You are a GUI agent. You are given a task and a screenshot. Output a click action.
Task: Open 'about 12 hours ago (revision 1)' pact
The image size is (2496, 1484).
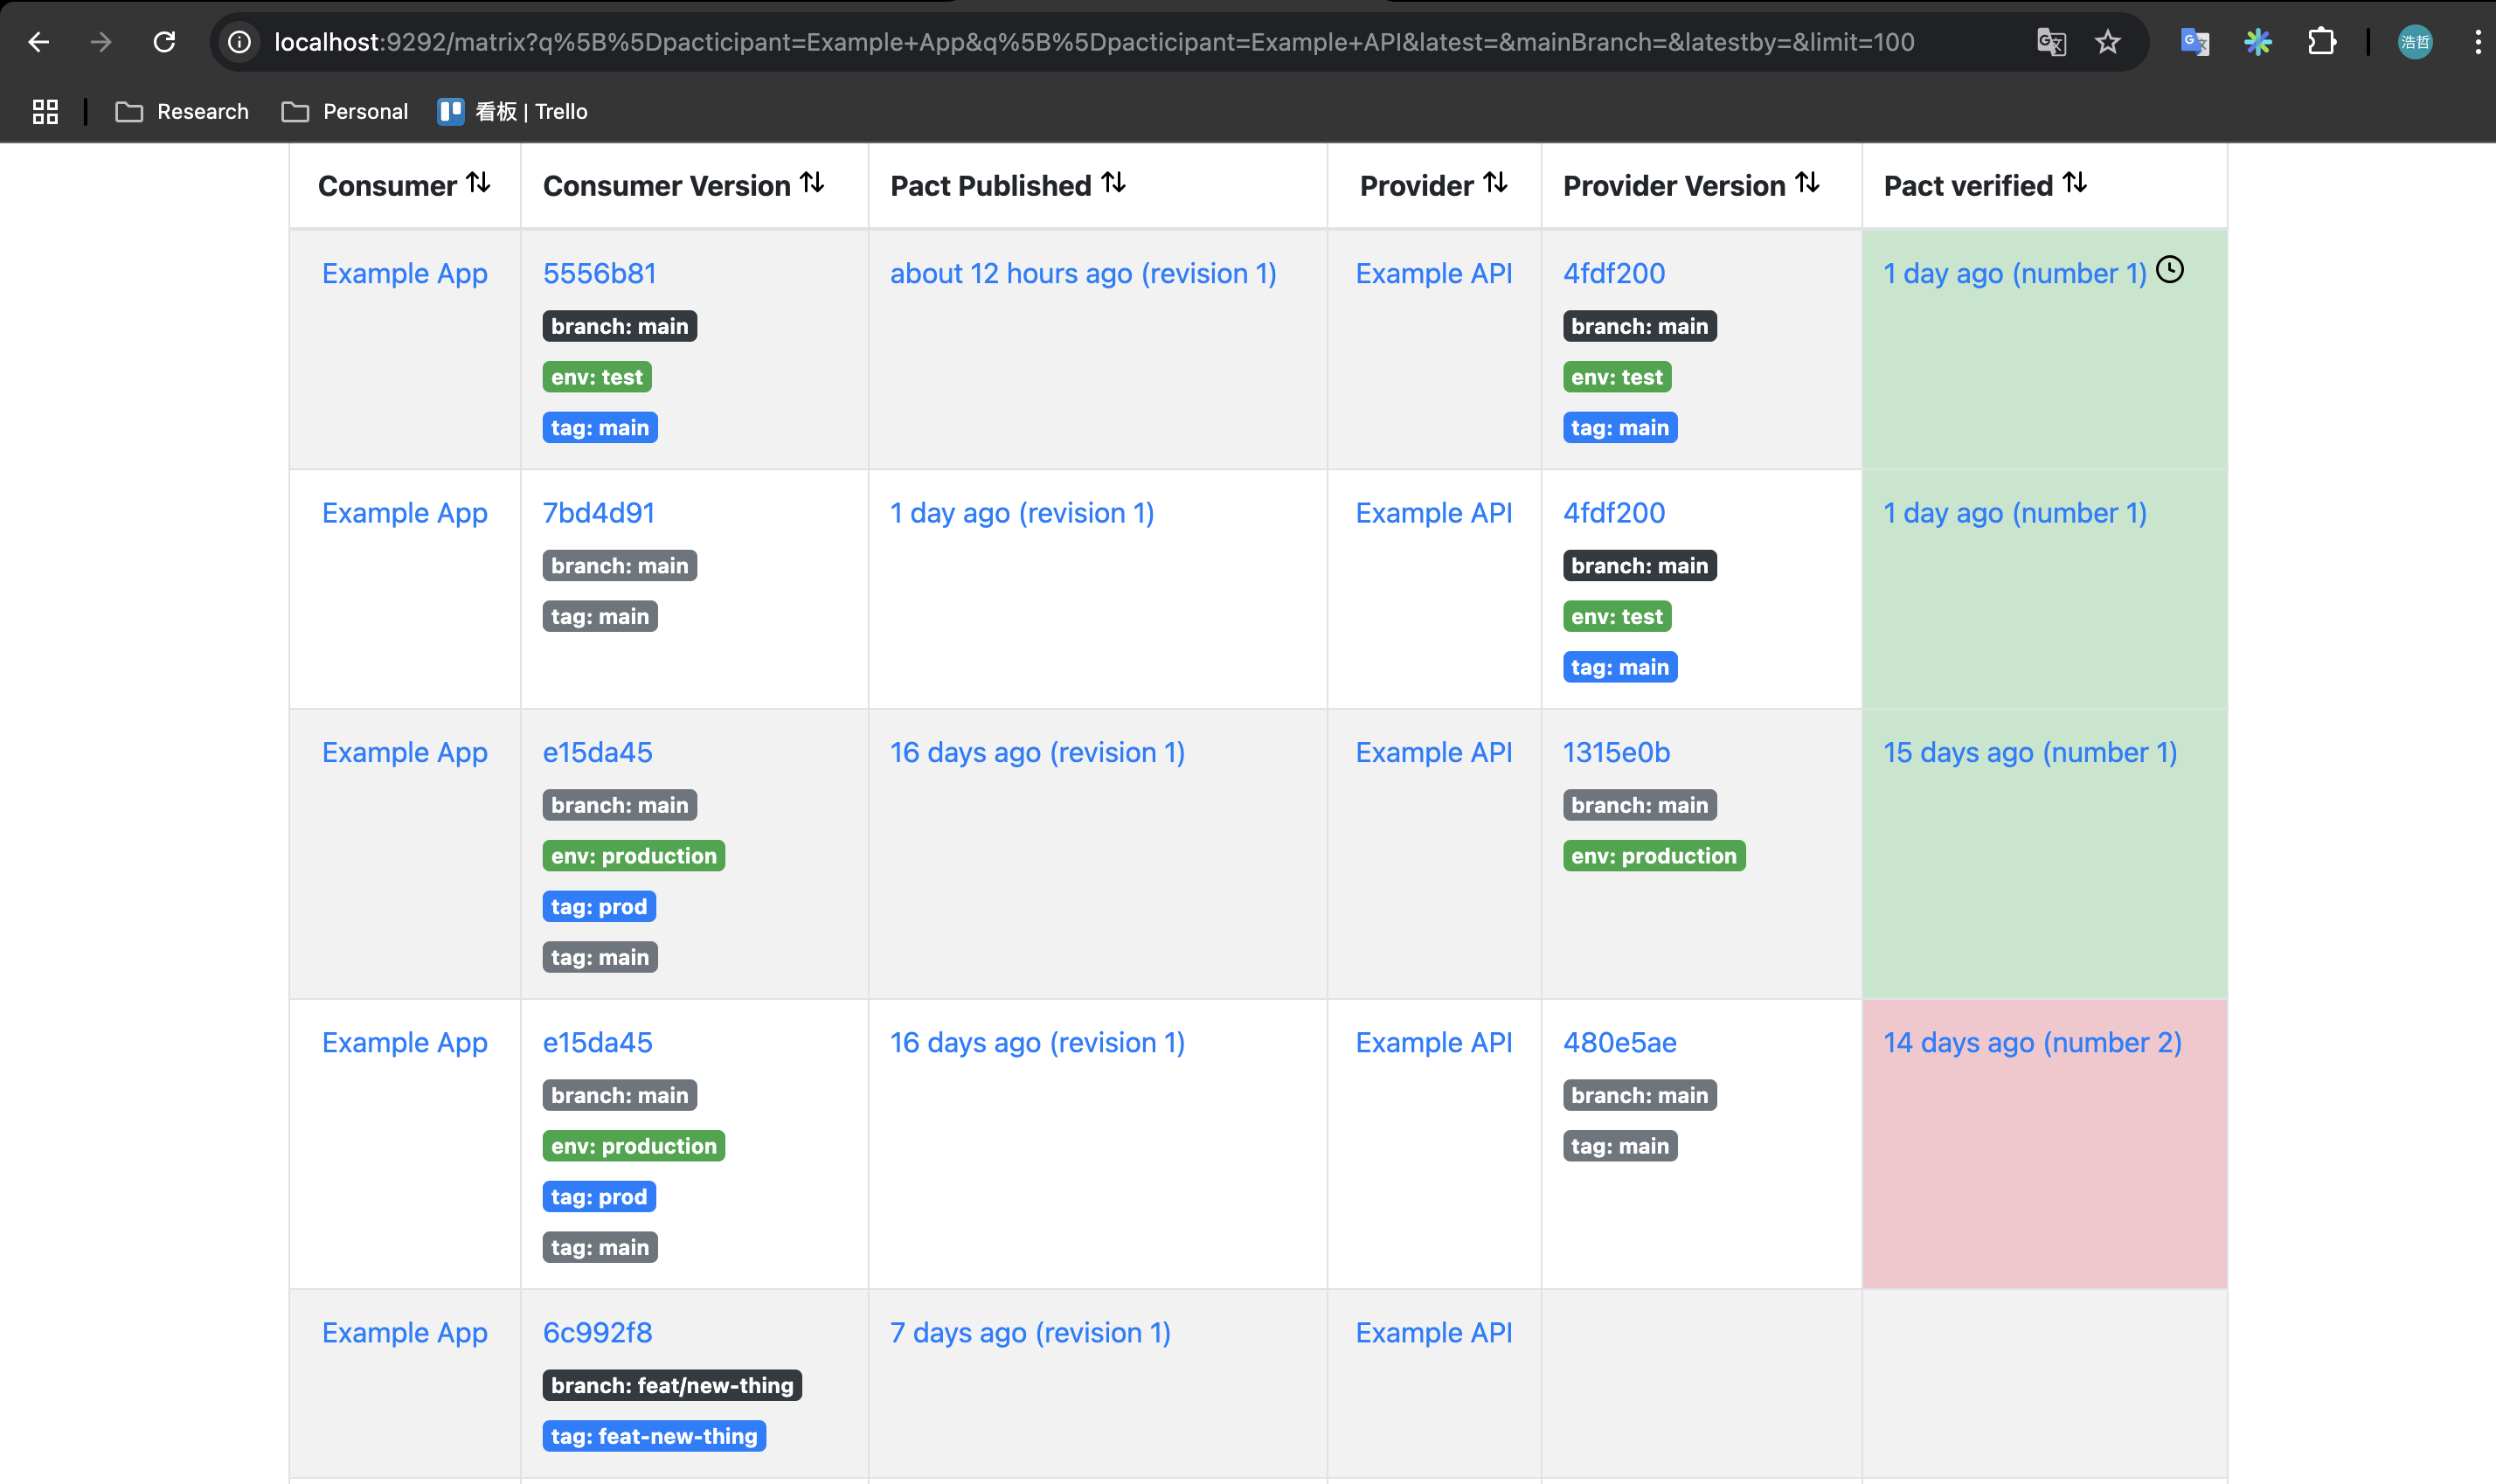point(1083,273)
